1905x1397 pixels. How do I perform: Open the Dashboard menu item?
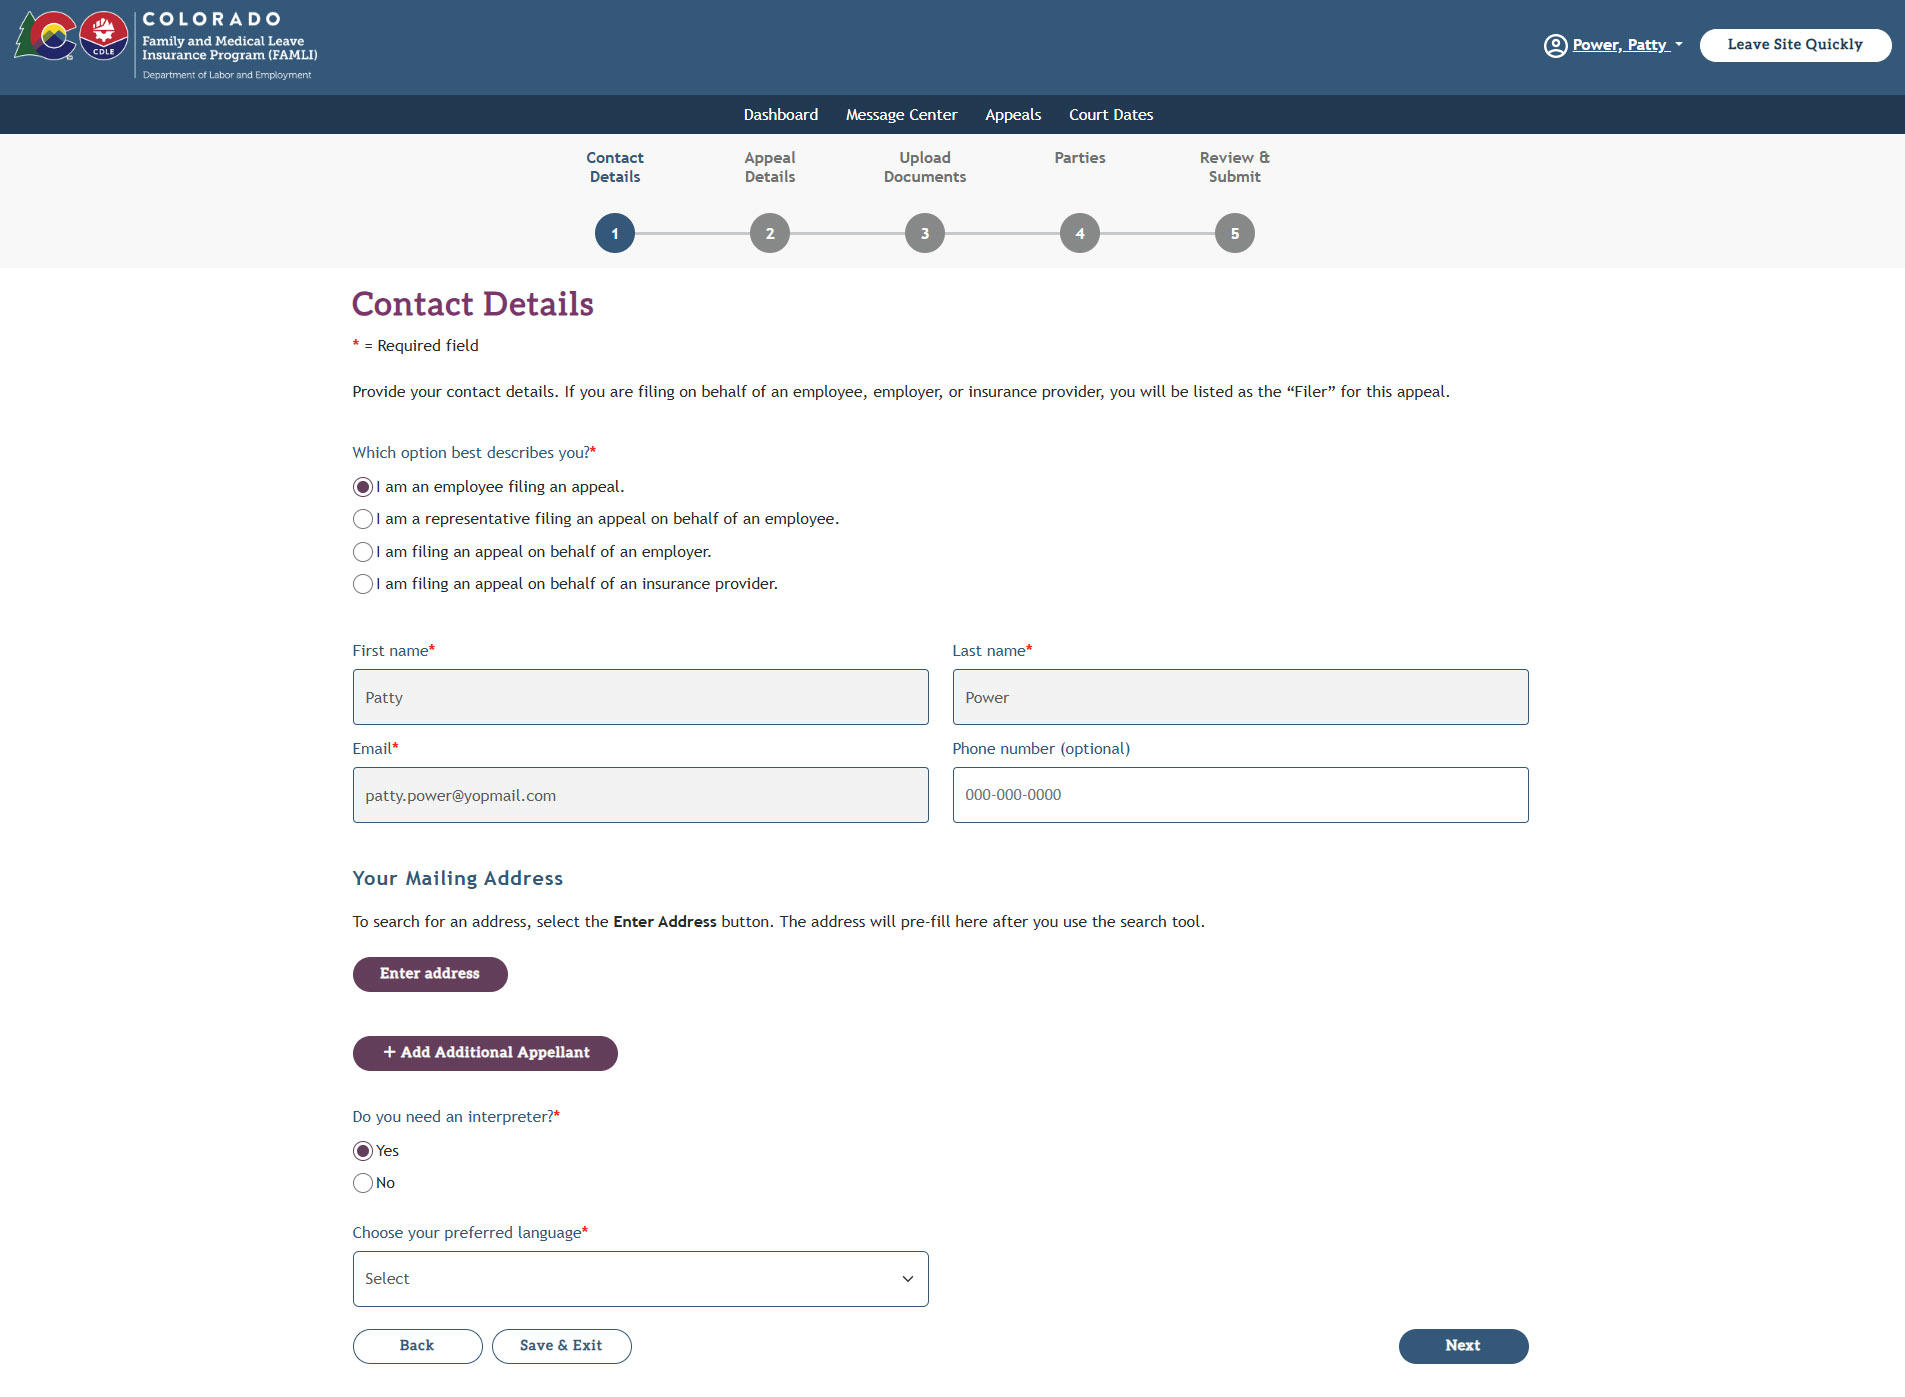[x=781, y=115]
